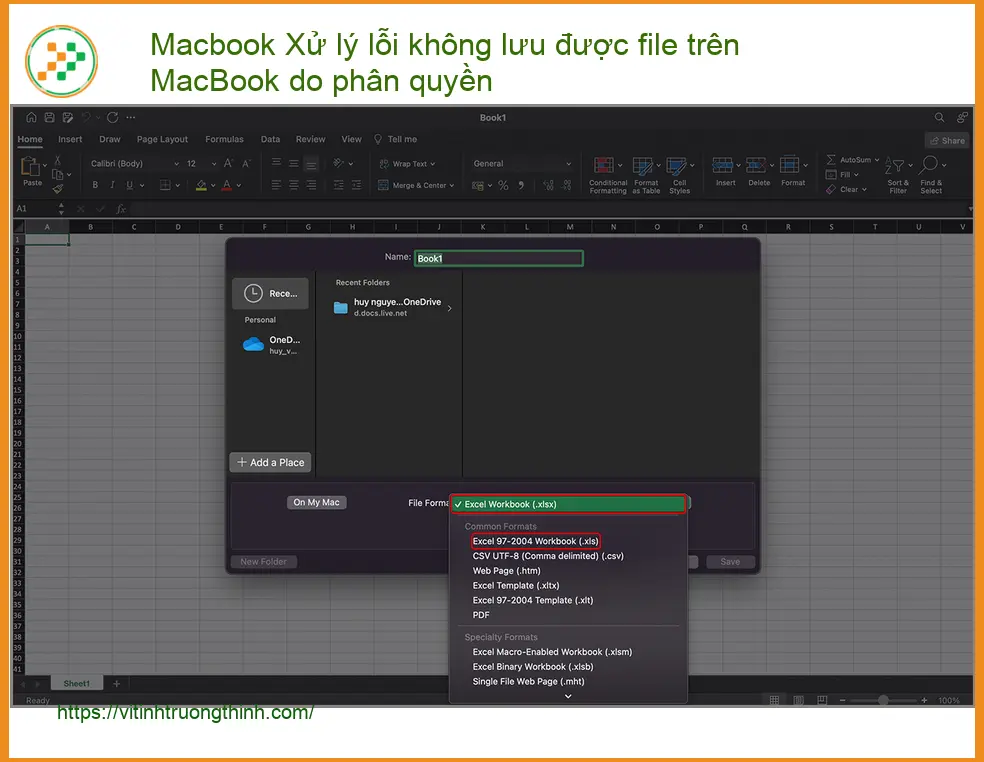Click the Undo arrow icon
The width and height of the screenshot is (984, 762).
pyautogui.click(x=87, y=117)
